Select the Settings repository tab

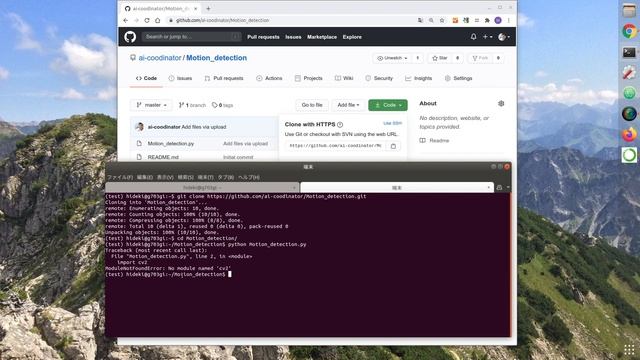(458, 78)
